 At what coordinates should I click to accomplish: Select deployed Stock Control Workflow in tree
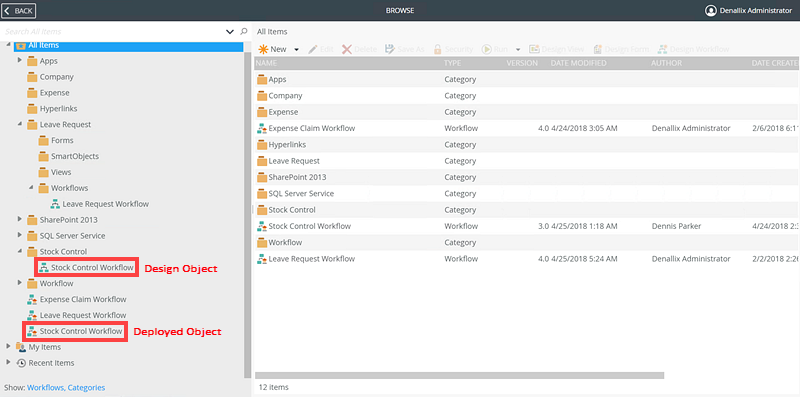75,331
